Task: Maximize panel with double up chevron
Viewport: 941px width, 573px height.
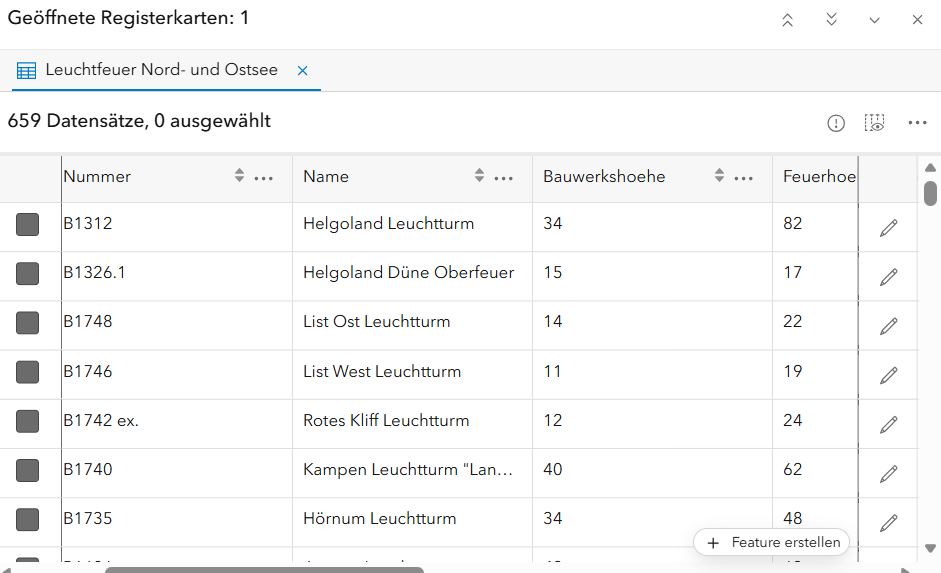Action: point(788,20)
